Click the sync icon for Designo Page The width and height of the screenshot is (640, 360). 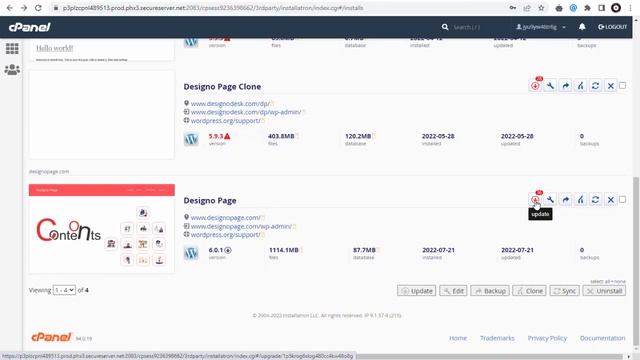pos(596,200)
